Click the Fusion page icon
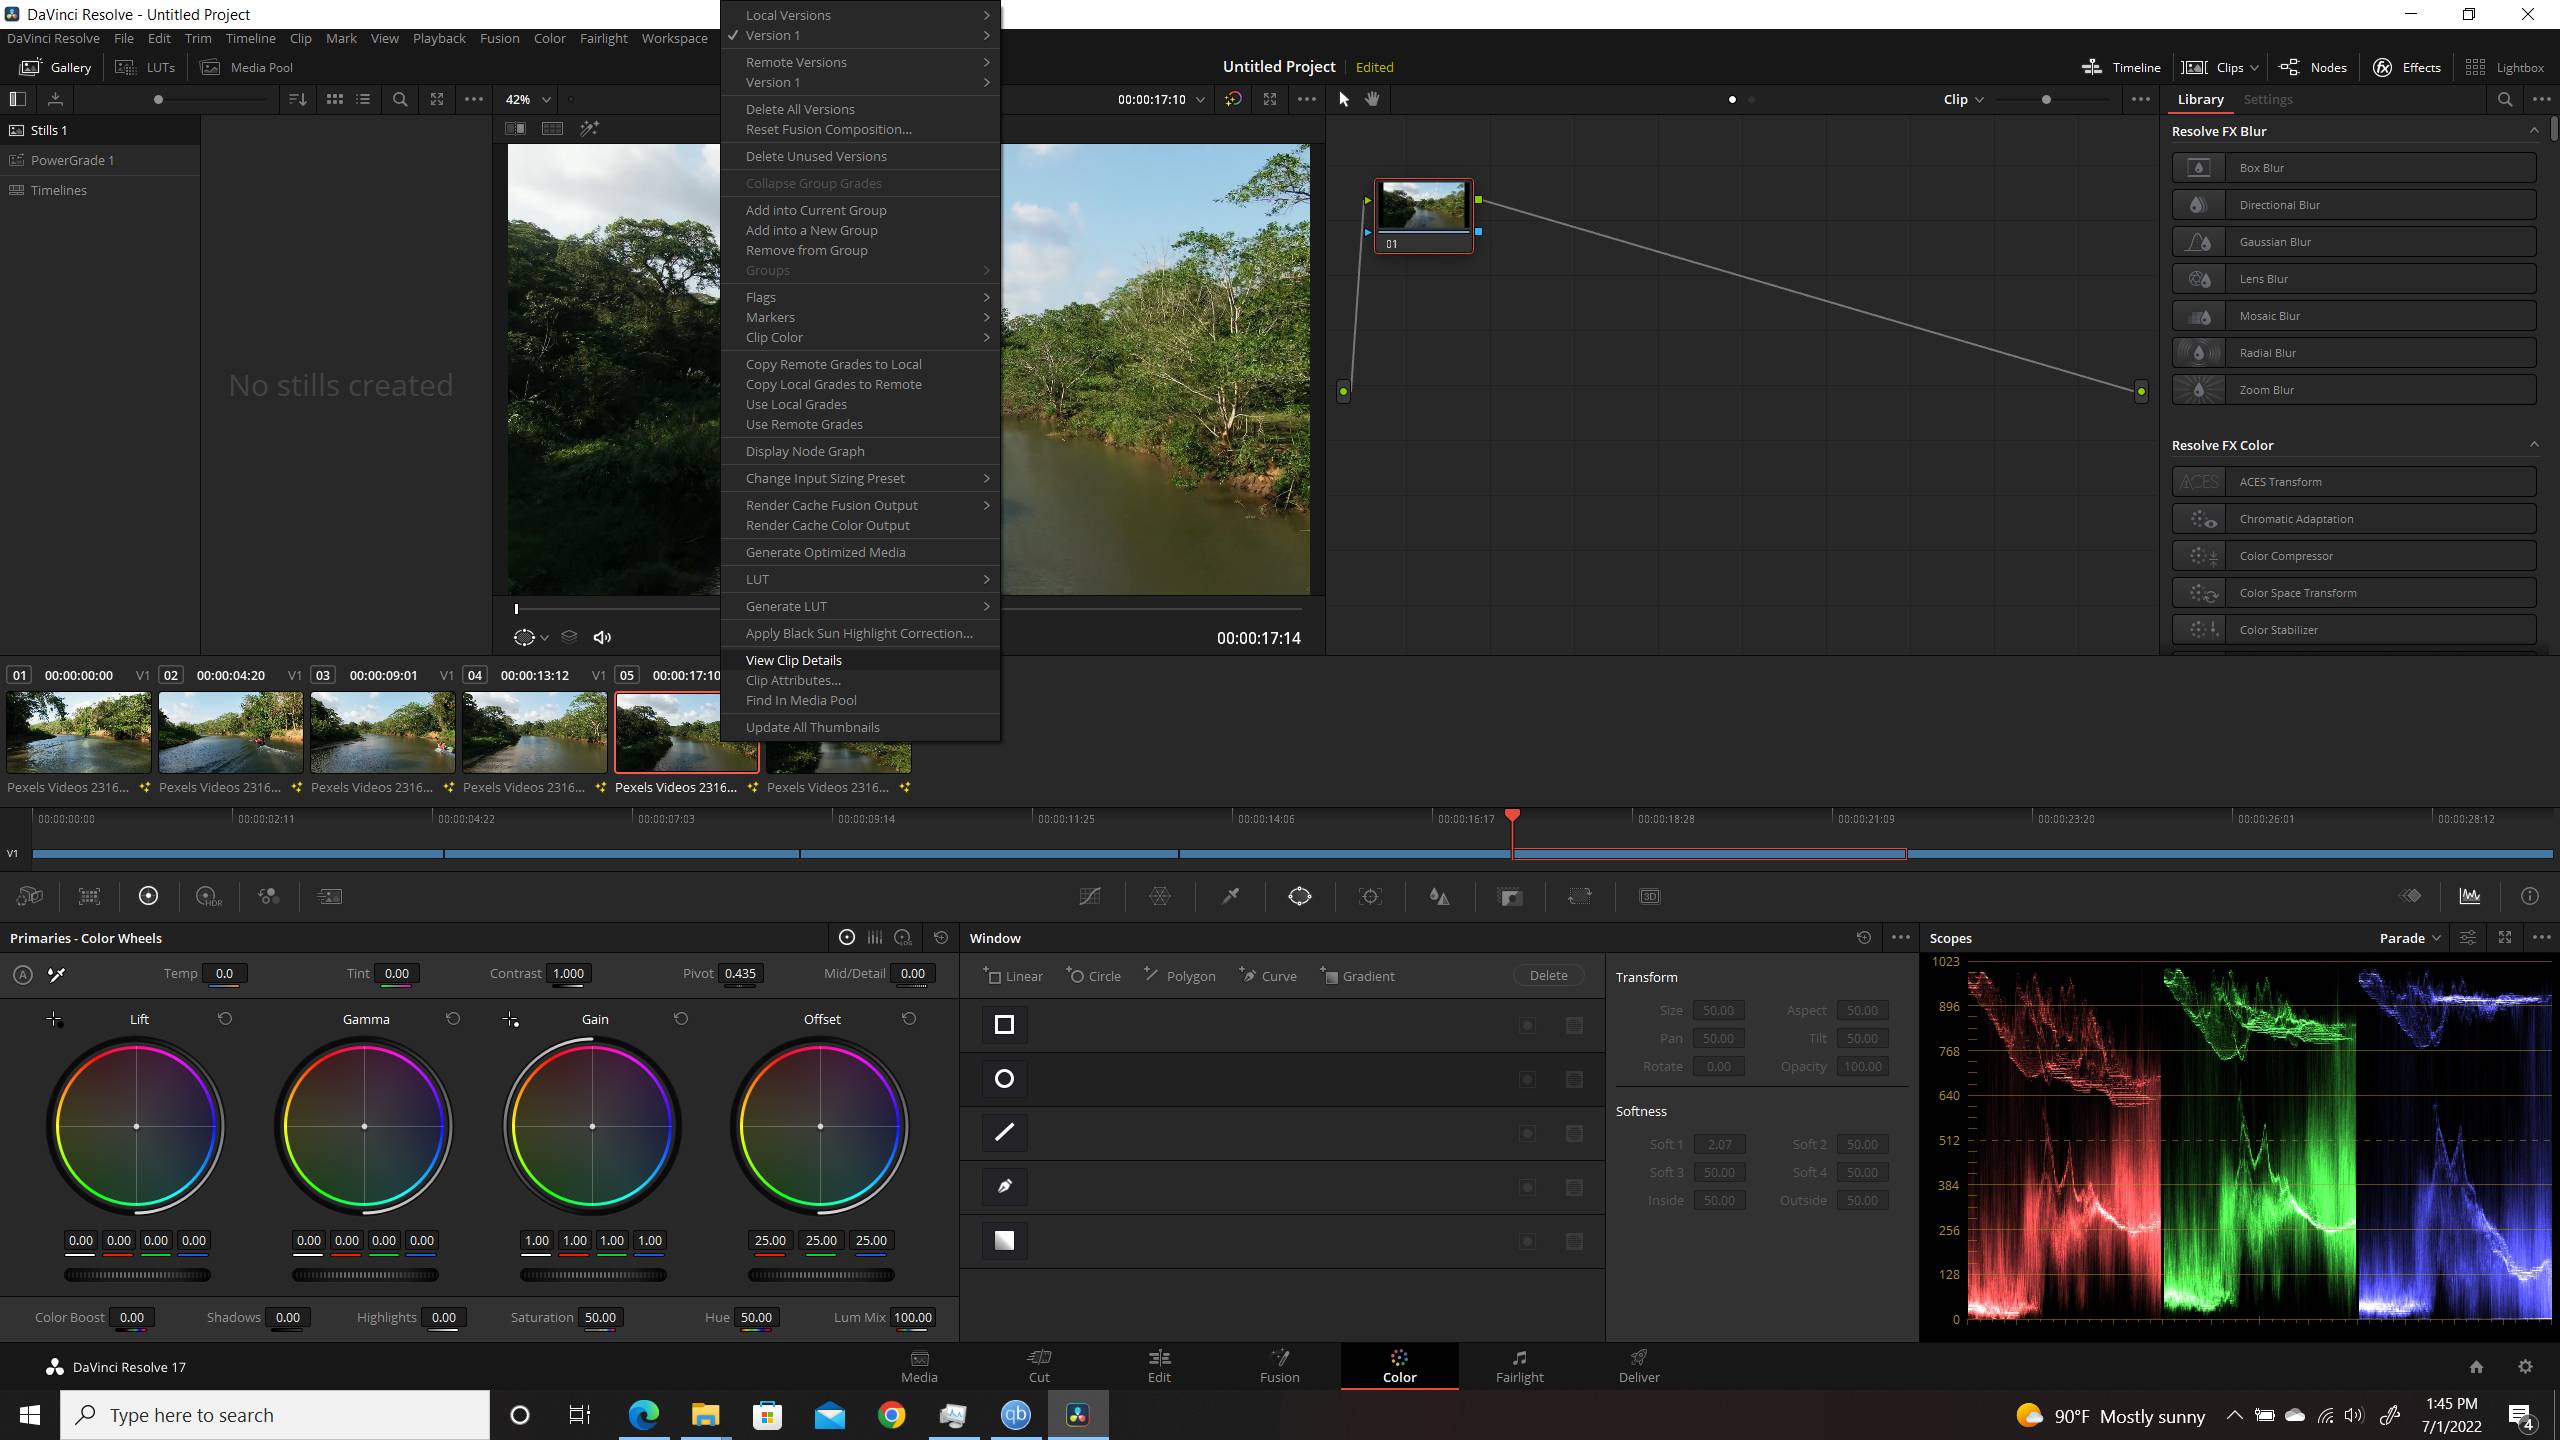 click(x=1280, y=1364)
